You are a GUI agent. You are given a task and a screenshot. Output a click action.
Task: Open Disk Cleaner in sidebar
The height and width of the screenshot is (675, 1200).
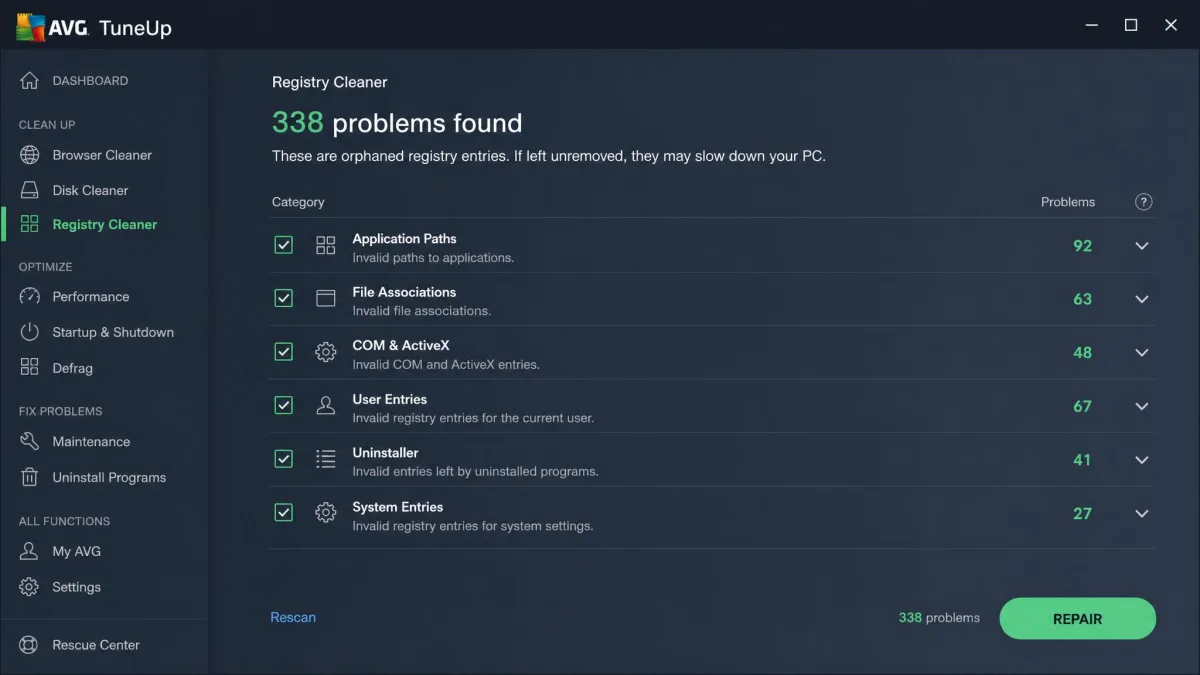point(90,190)
